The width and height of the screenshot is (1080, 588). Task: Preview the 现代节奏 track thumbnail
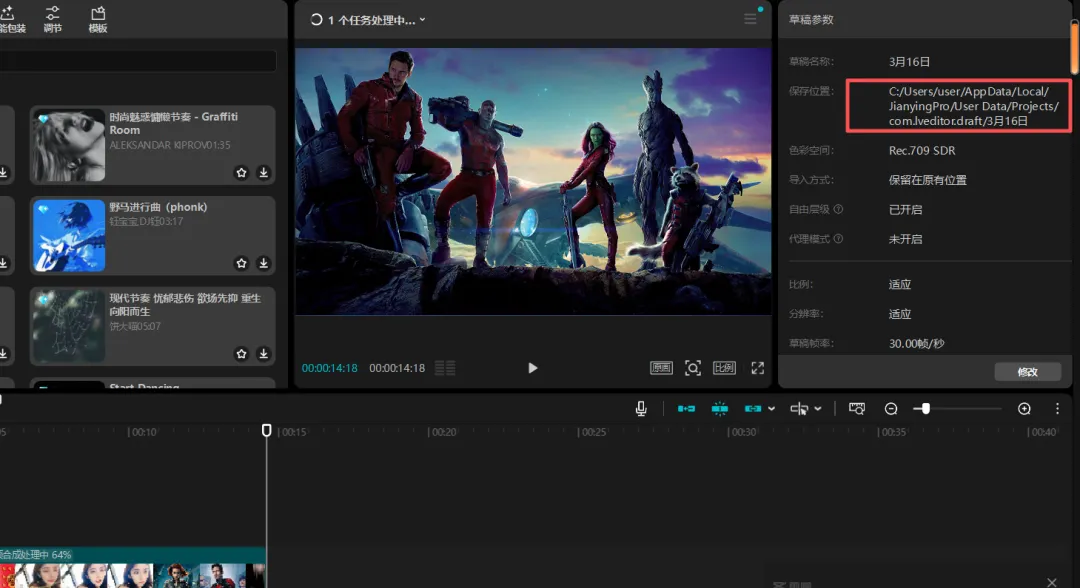pos(69,326)
